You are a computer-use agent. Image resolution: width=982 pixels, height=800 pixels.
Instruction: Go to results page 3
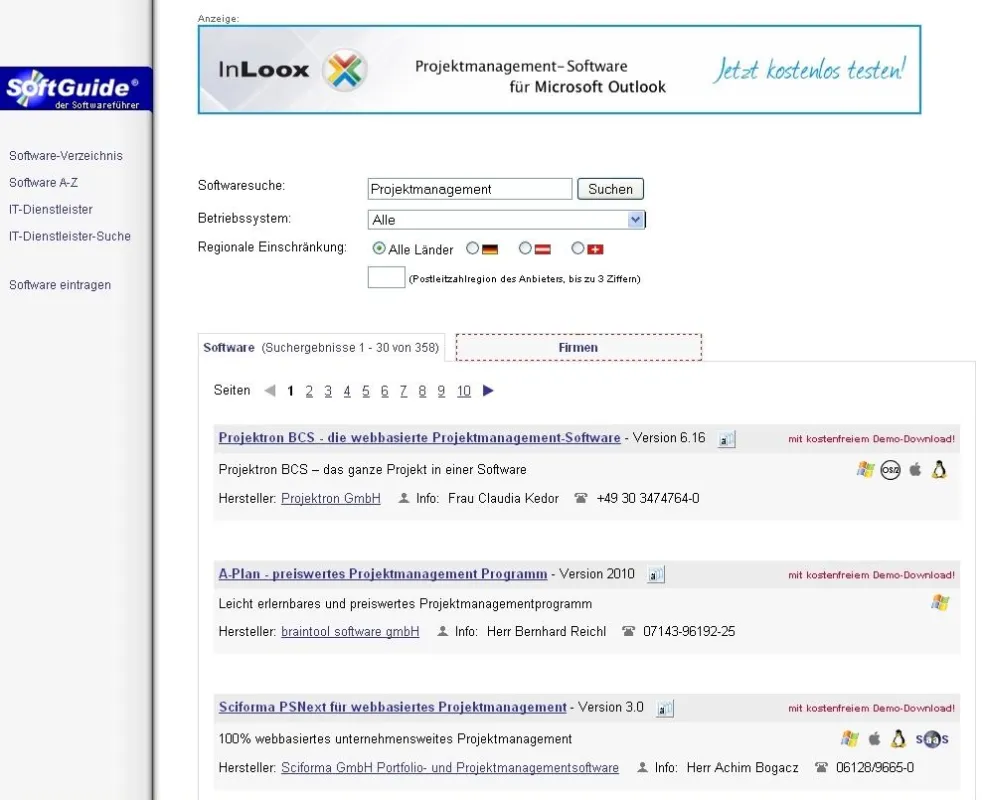(x=328, y=392)
